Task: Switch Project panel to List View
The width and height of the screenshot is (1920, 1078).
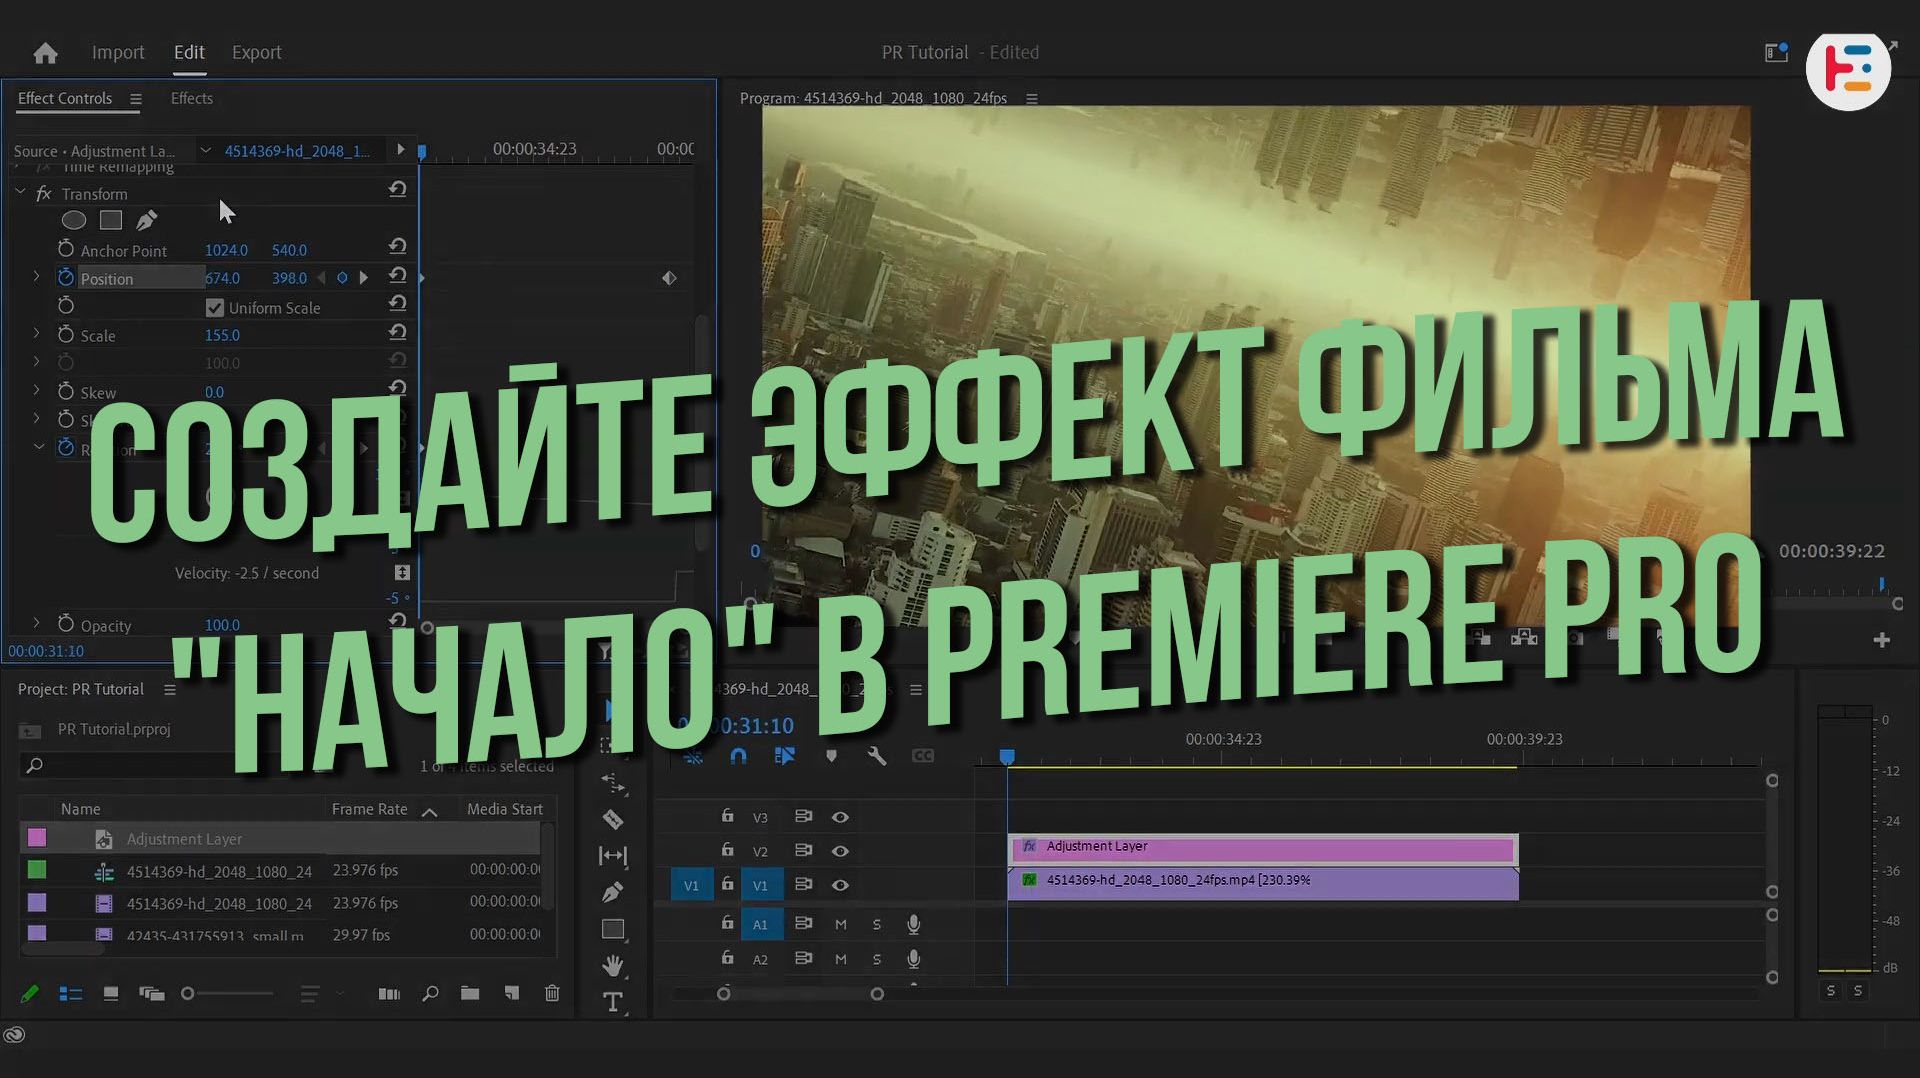Action: point(71,994)
